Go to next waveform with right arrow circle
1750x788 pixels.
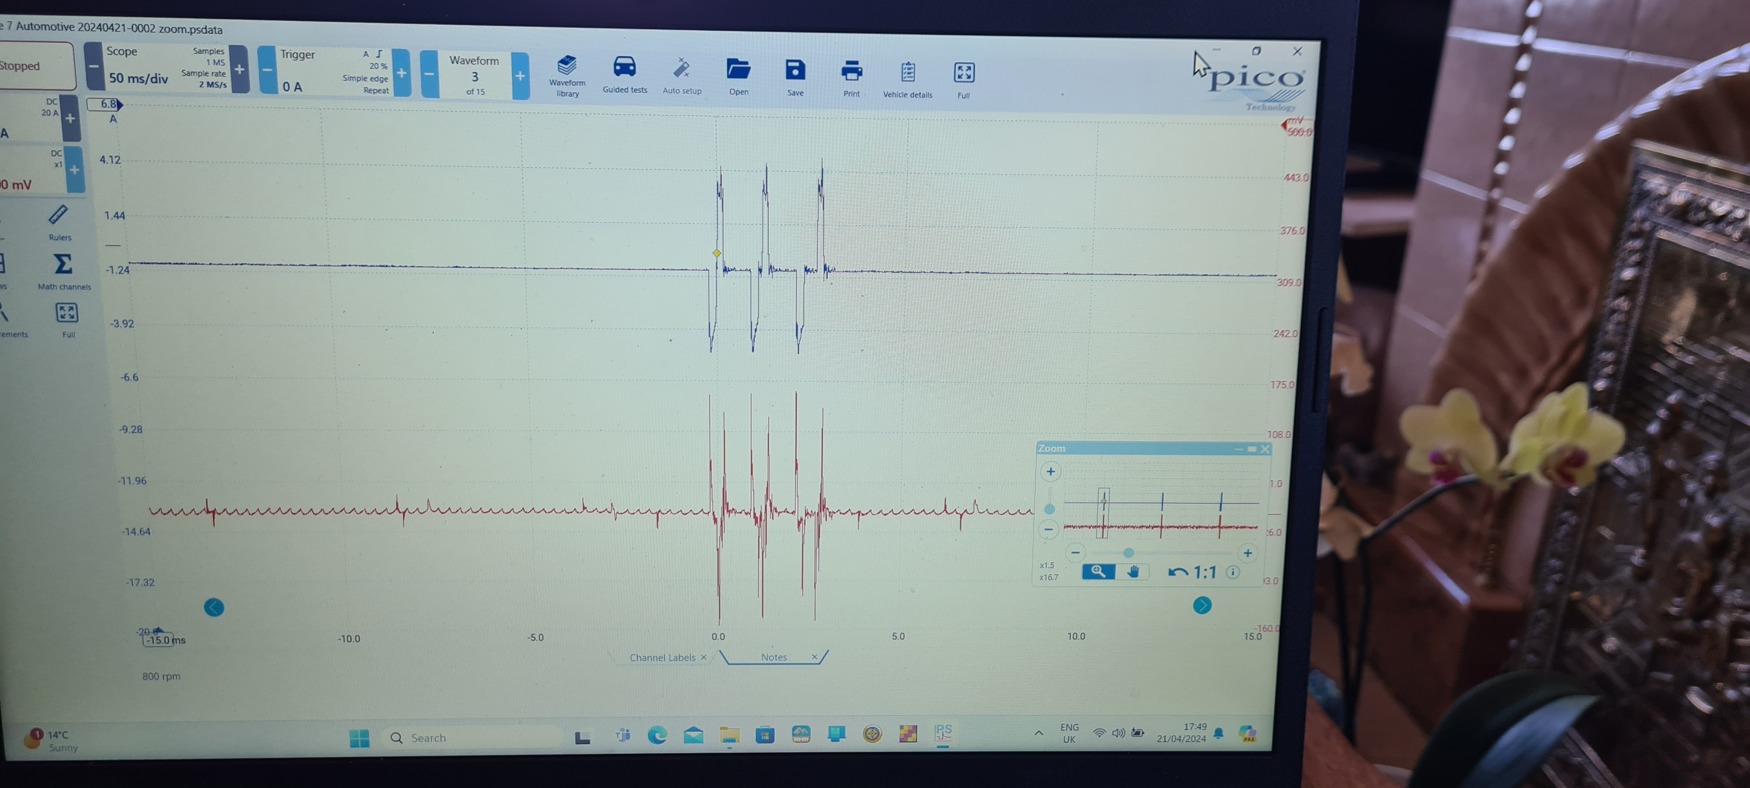click(x=1202, y=605)
